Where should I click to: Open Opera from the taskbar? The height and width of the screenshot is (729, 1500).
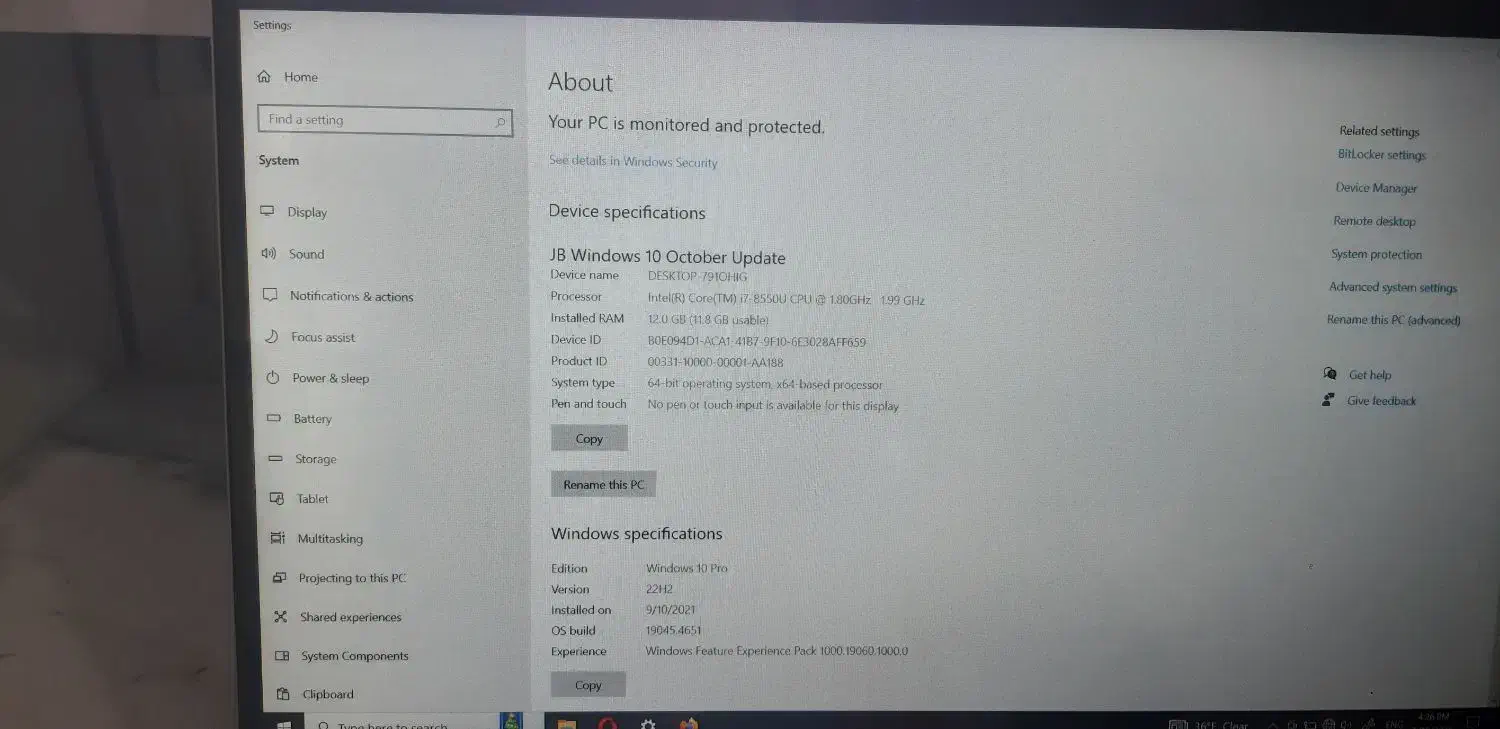coord(608,724)
